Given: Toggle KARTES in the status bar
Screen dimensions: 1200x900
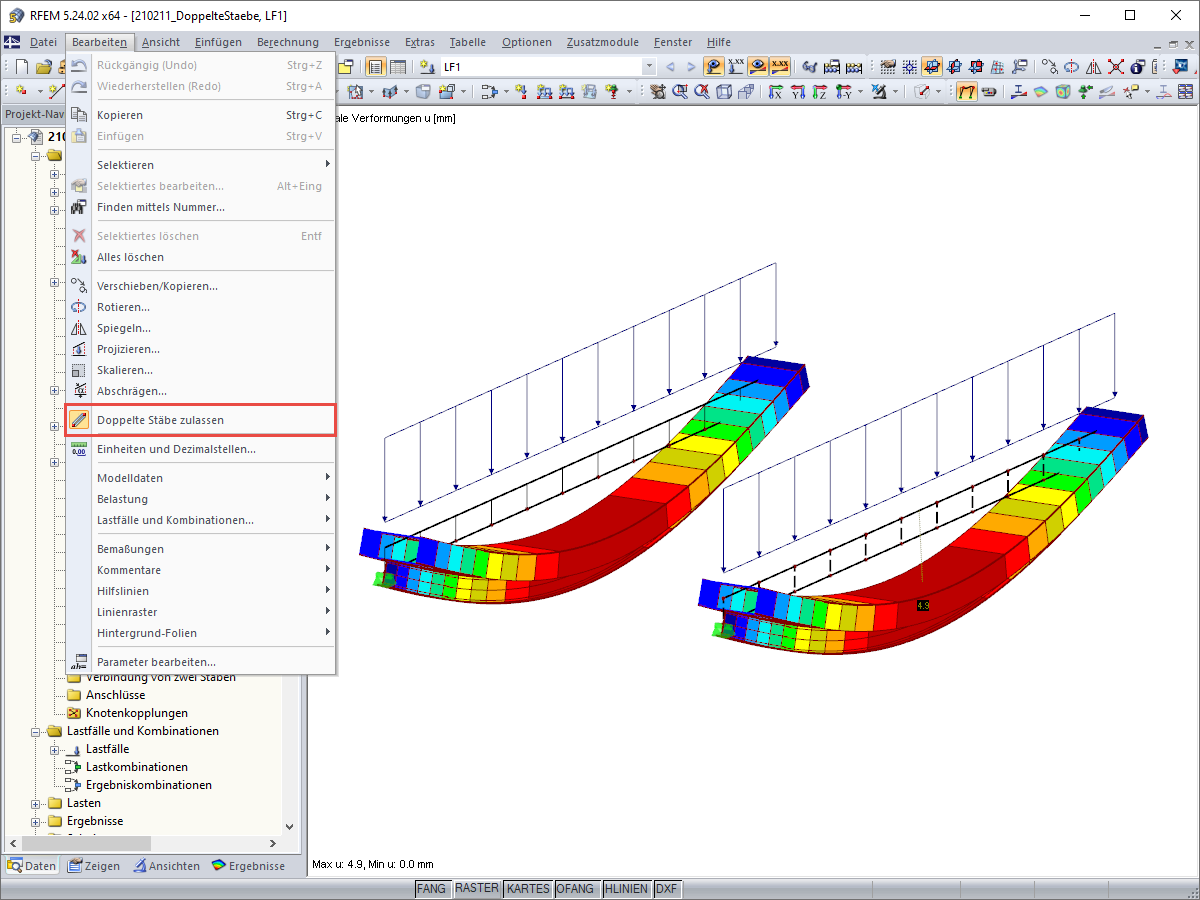Looking at the screenshot, I should pos(528,888).
